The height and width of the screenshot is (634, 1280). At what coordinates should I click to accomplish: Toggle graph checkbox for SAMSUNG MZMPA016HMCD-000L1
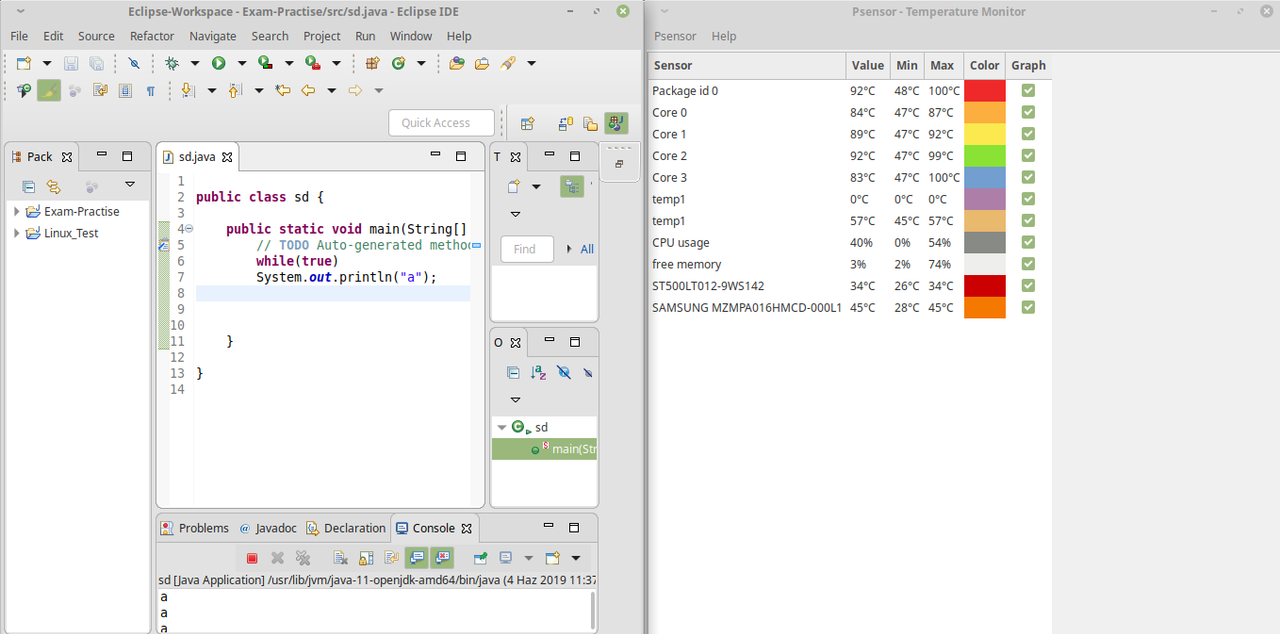pos(1028,307)
